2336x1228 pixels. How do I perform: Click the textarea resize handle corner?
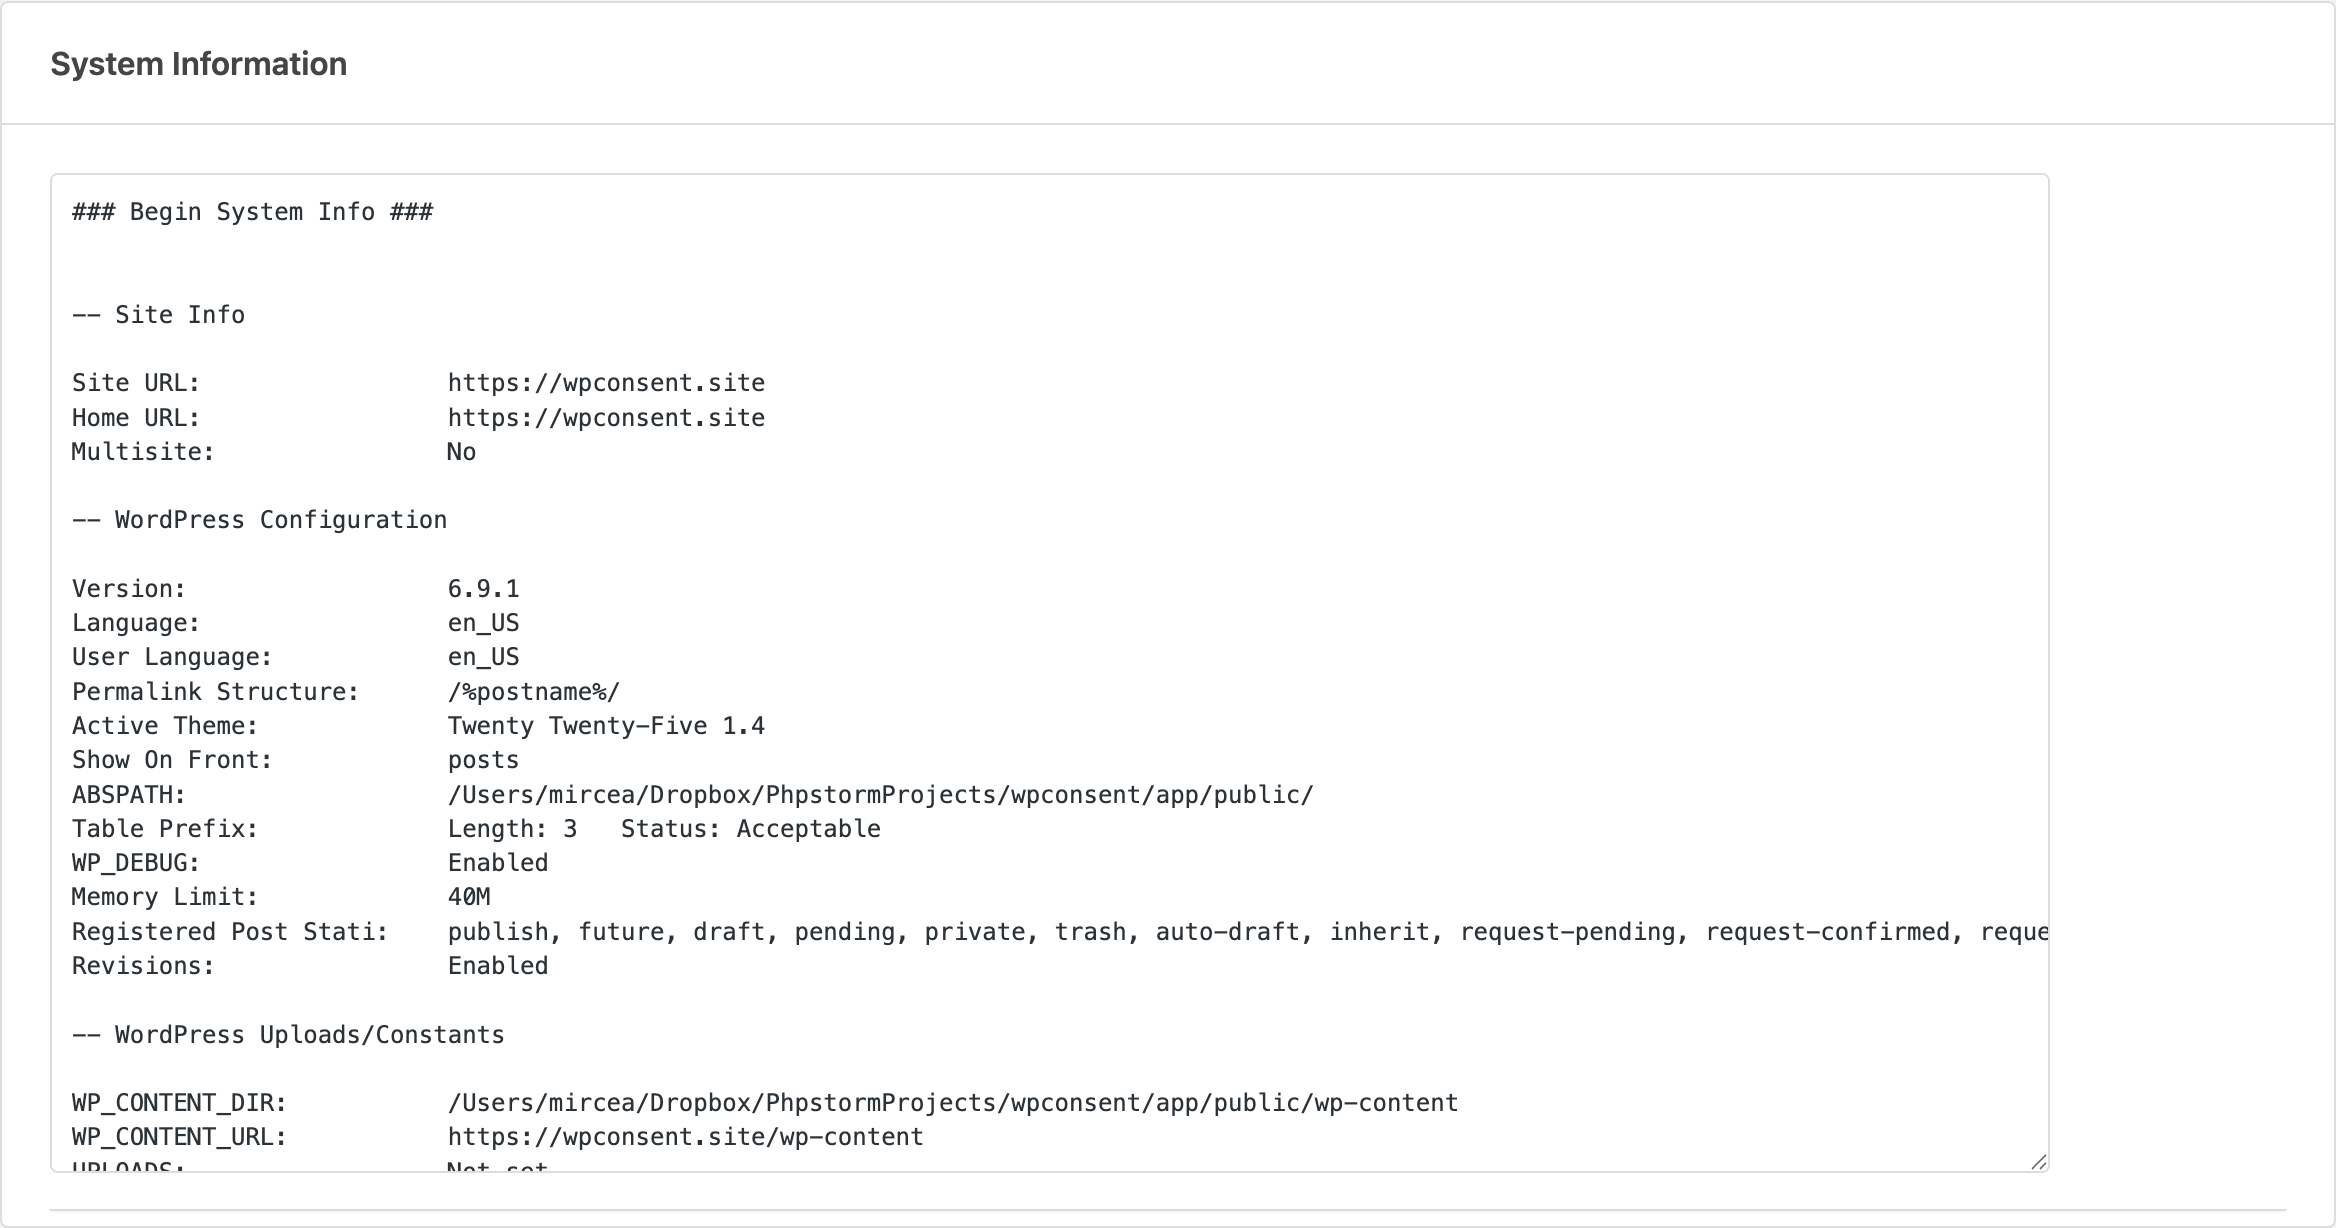click(x=2038, y=1161)
